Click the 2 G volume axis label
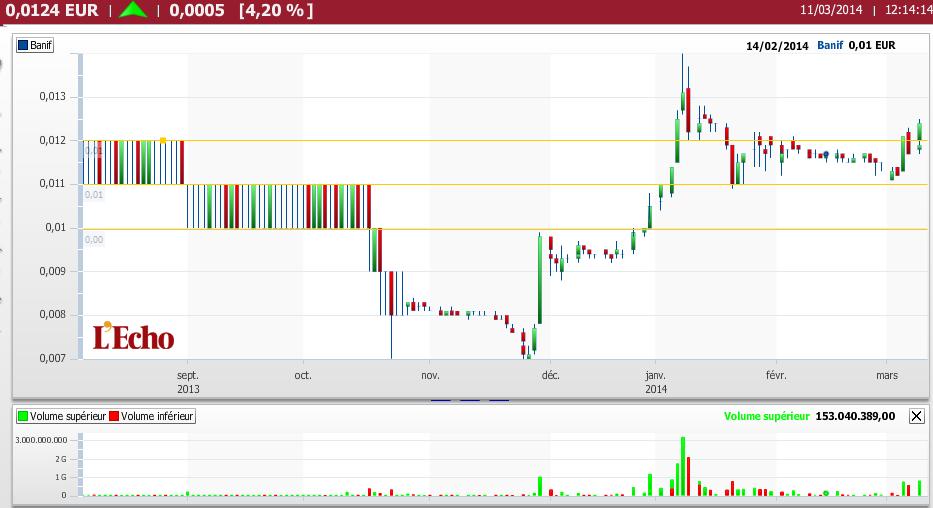 [61, 459]
